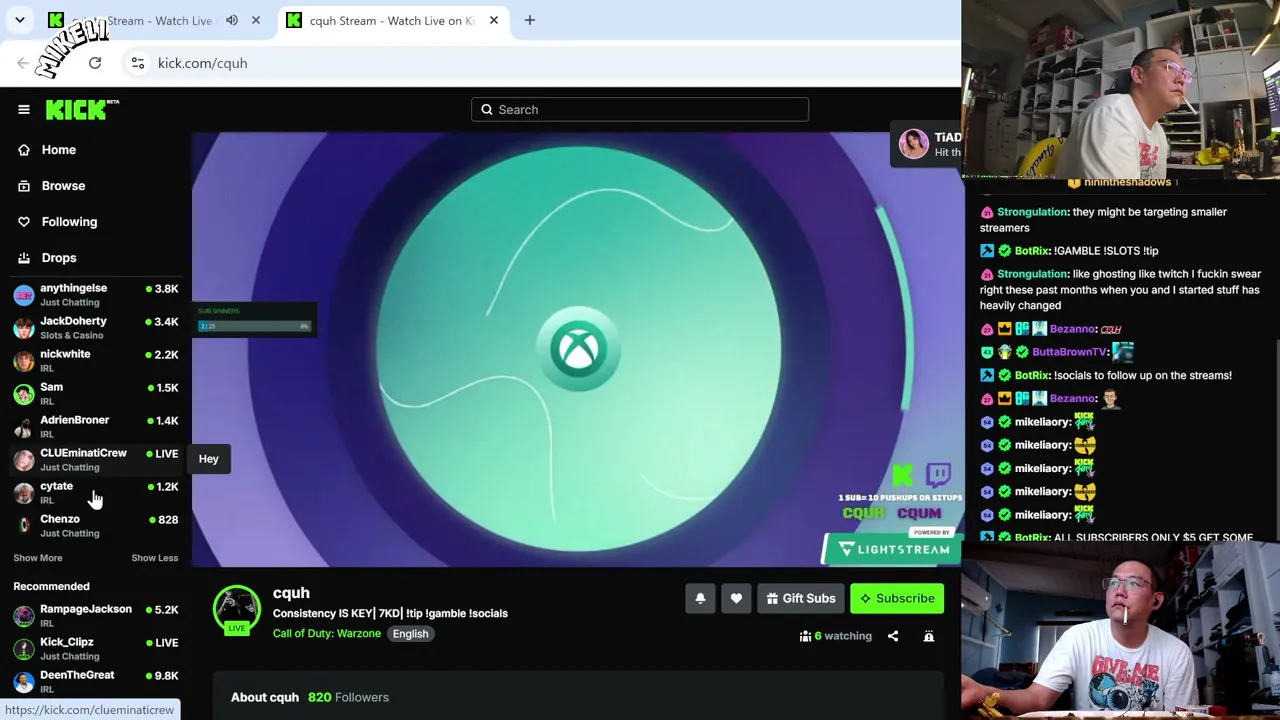Open the DeenTheGreat recommended channel
Viewport: 1280px width, 720px height.
point(96,682)
